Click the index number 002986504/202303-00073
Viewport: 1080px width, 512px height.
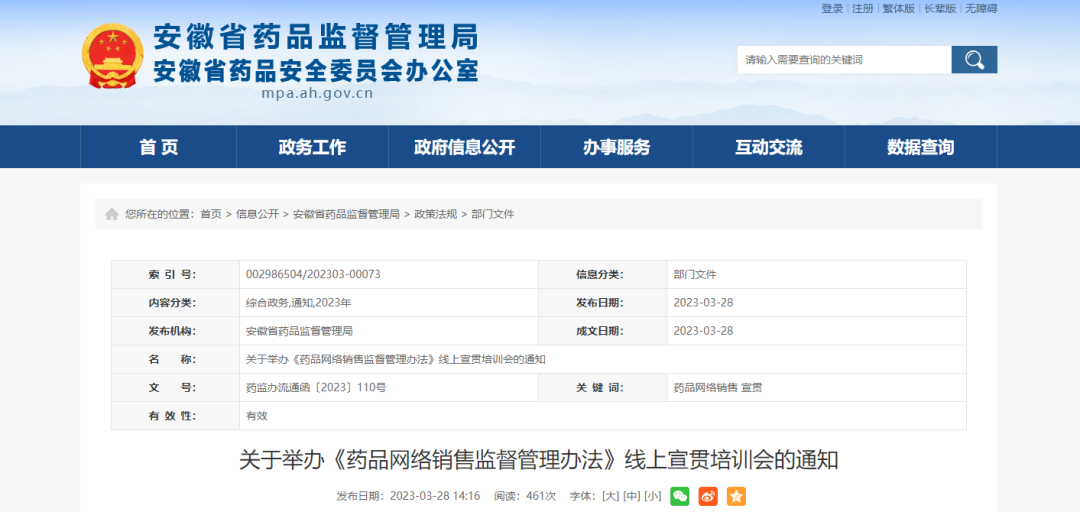click(313, 274)
